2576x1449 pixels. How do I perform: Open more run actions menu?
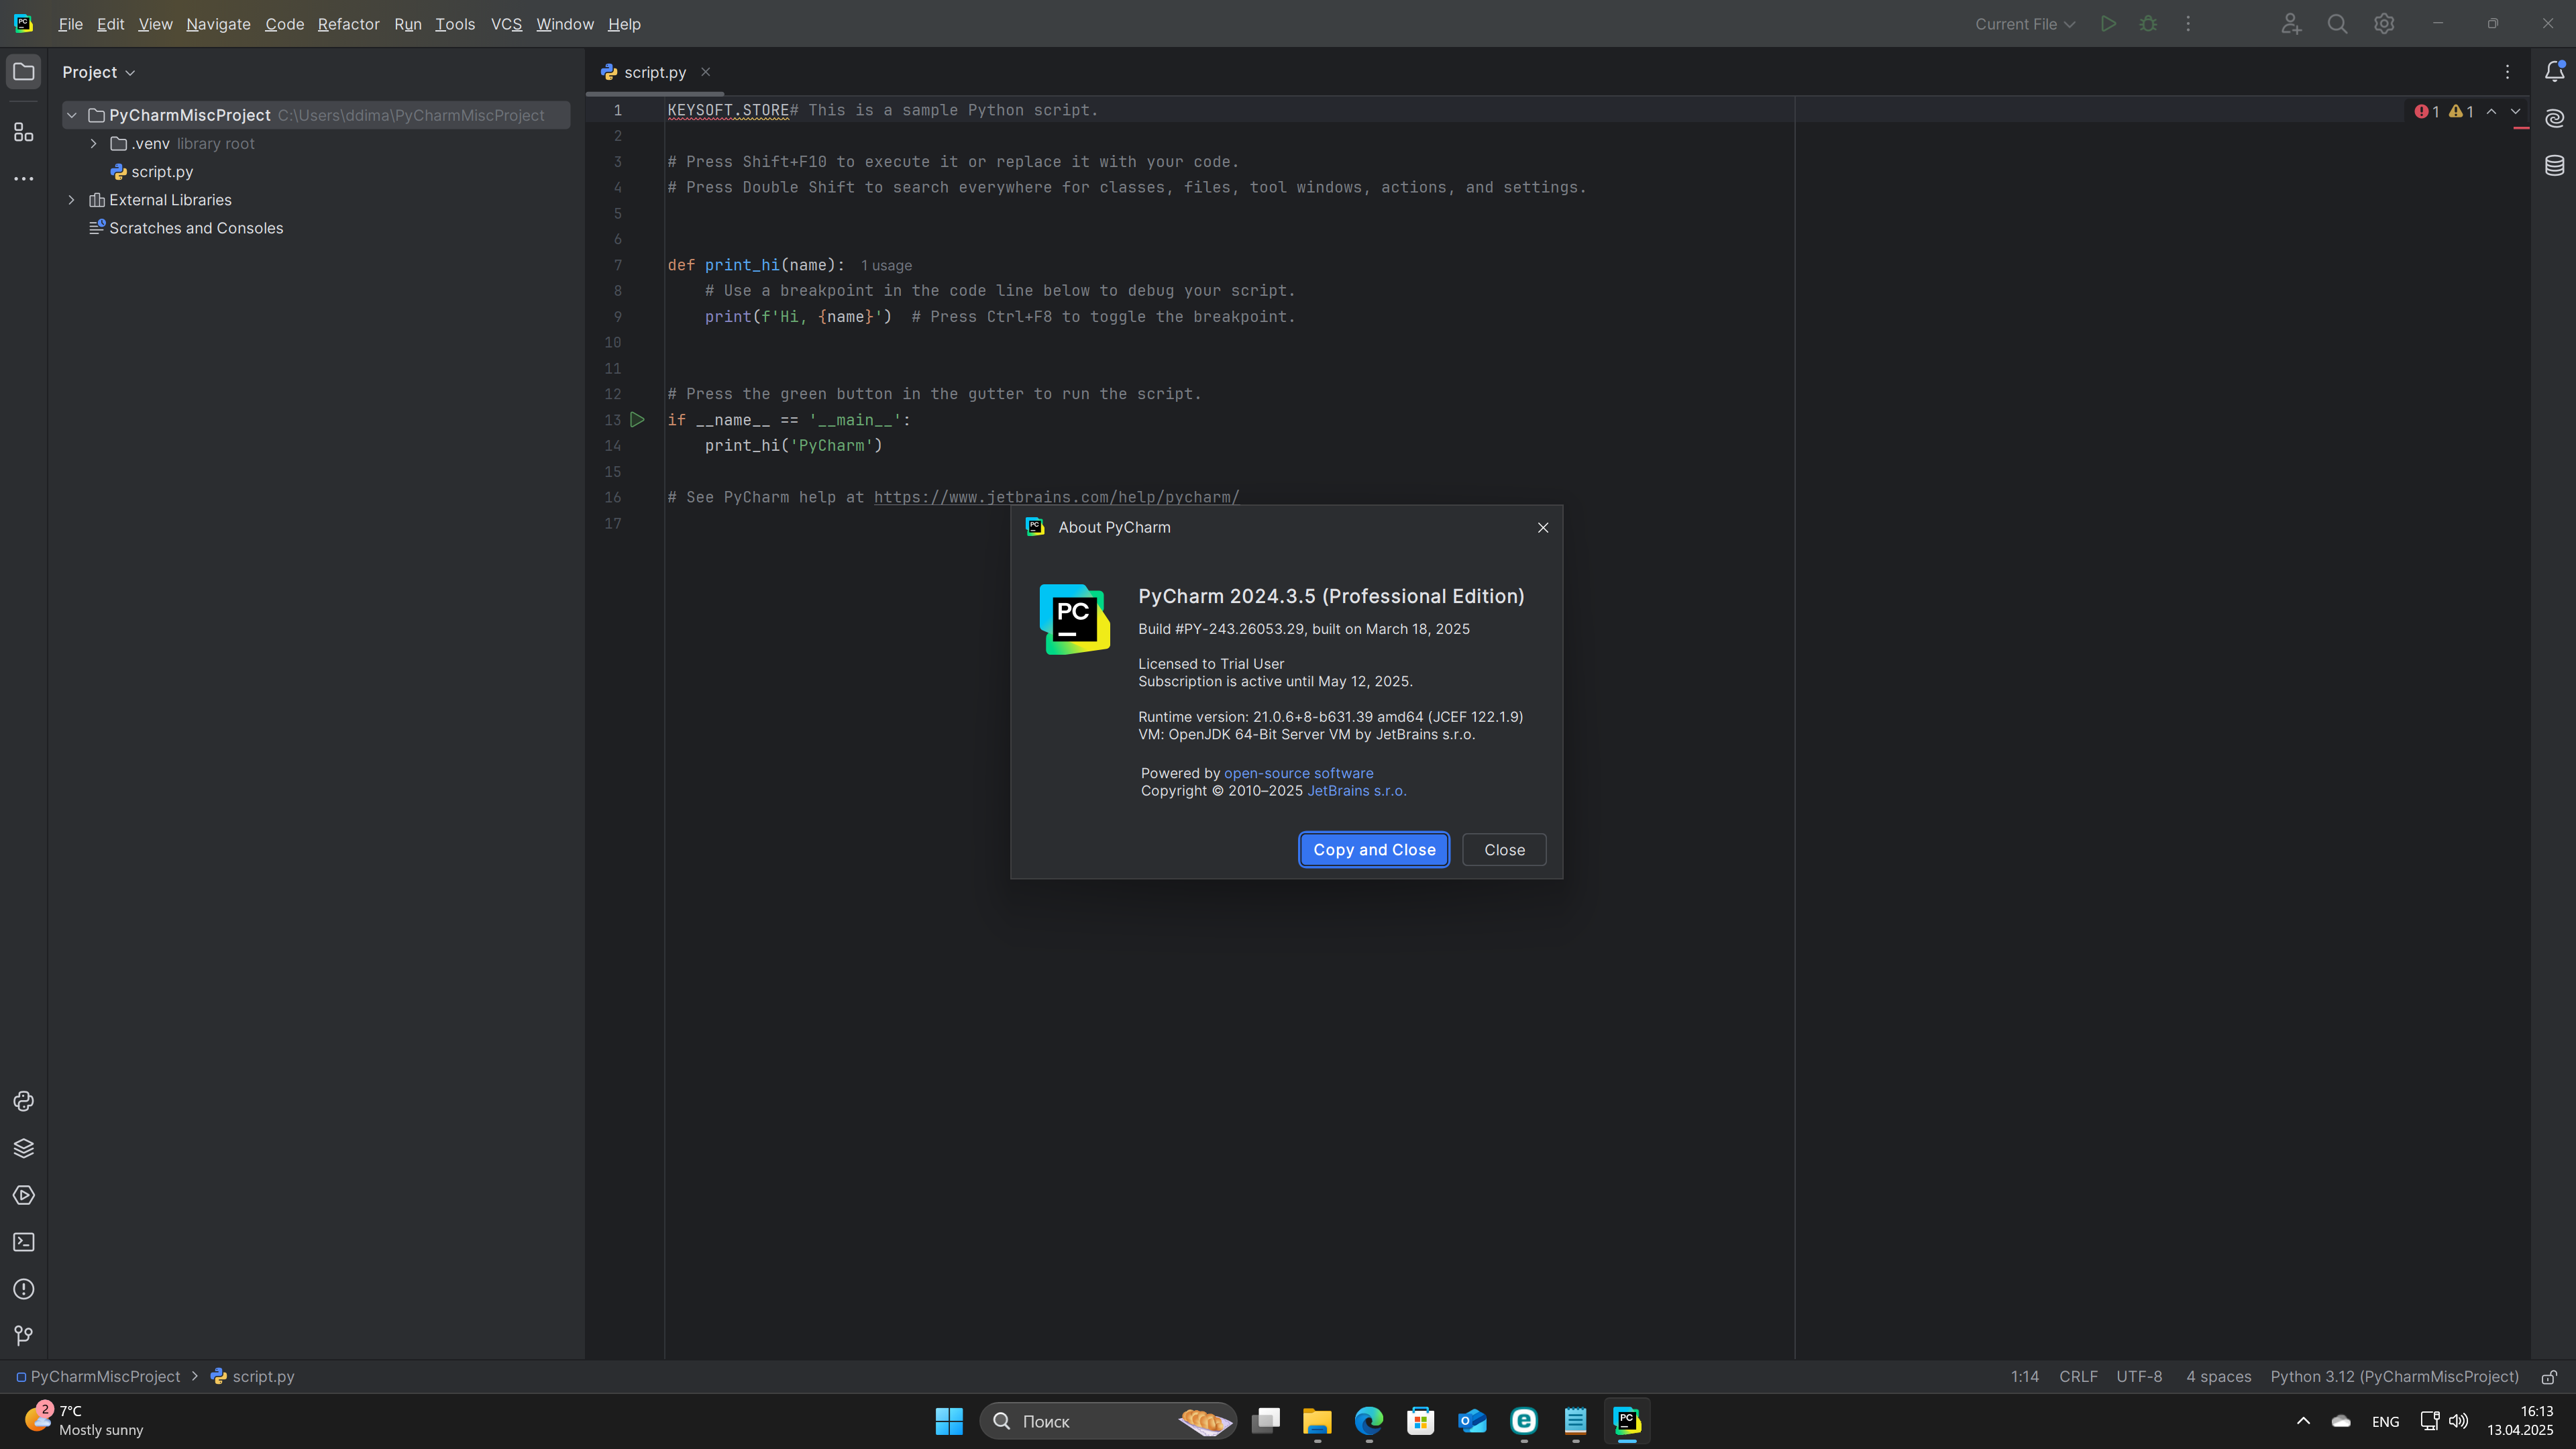[x=2188, y=24]
